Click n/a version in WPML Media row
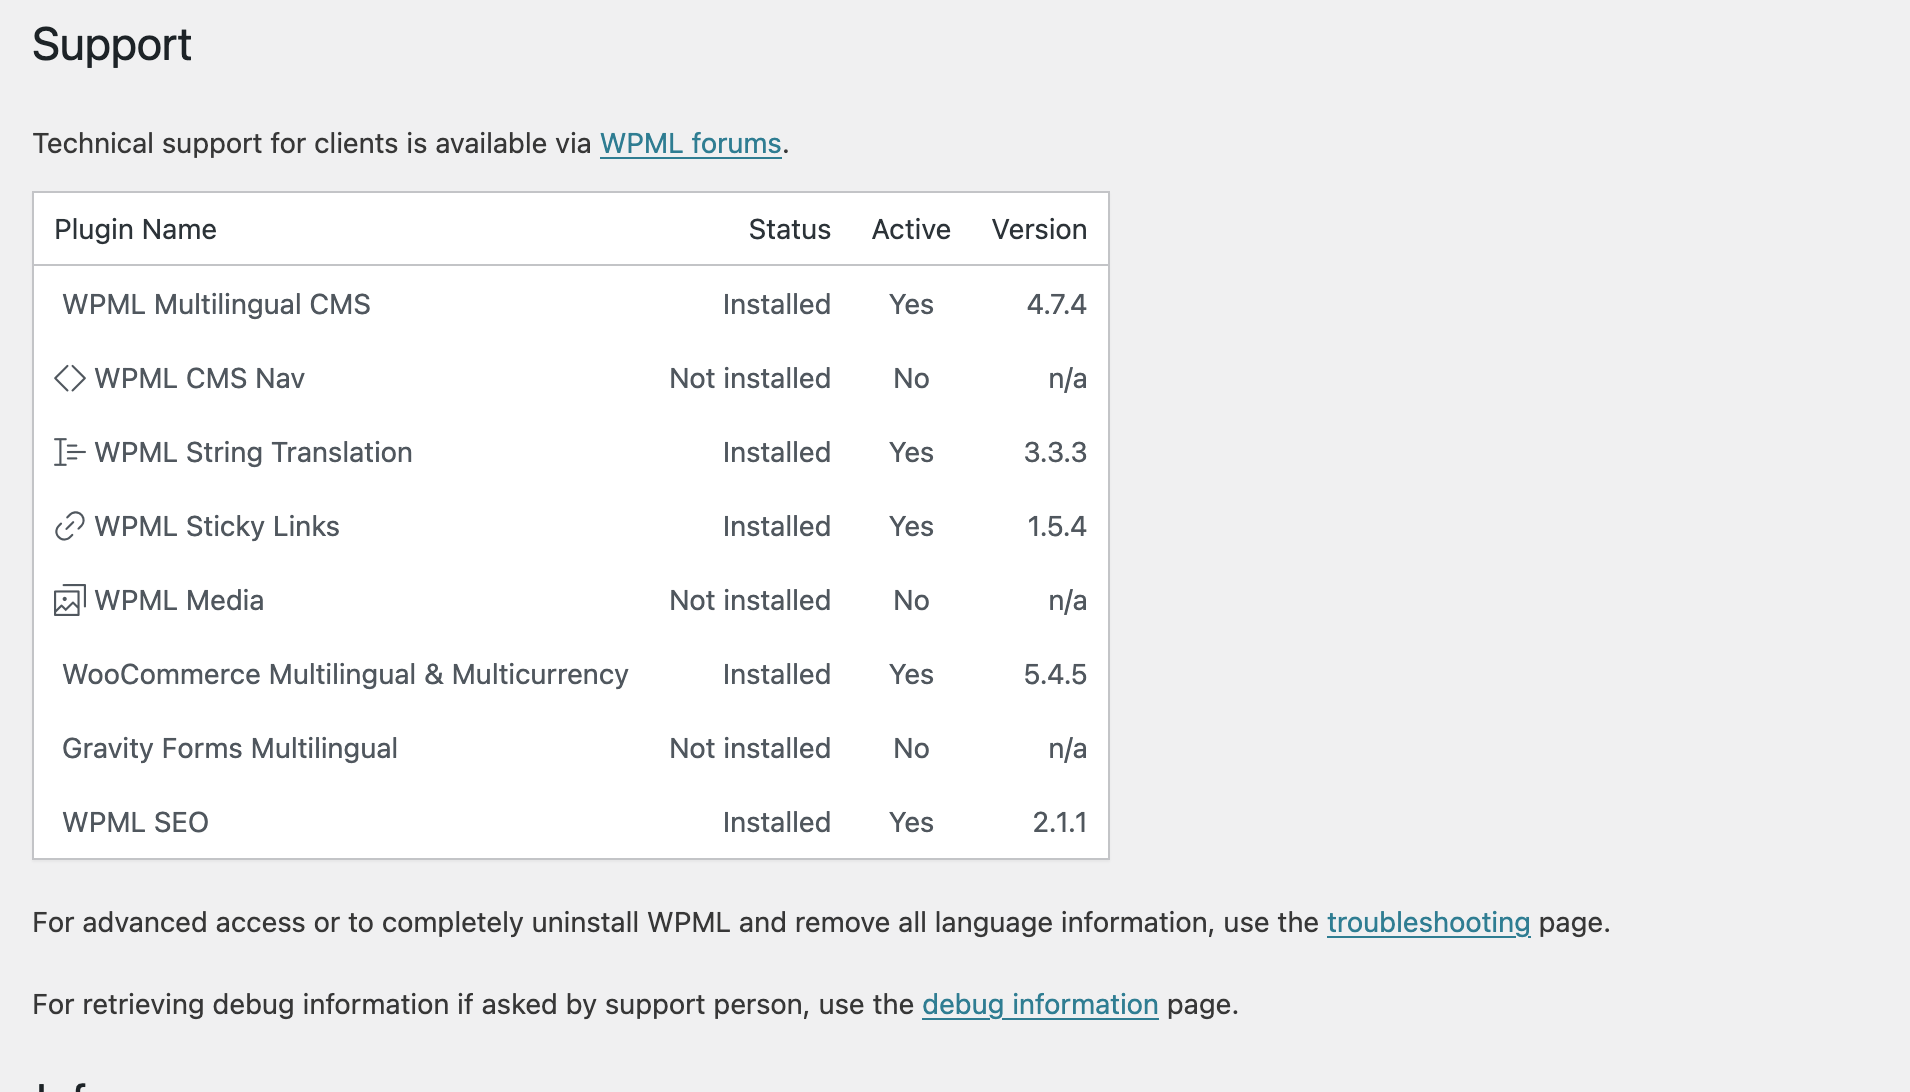The height and width of the screenshot is (1092, 1910). [x=1067, y=600]
